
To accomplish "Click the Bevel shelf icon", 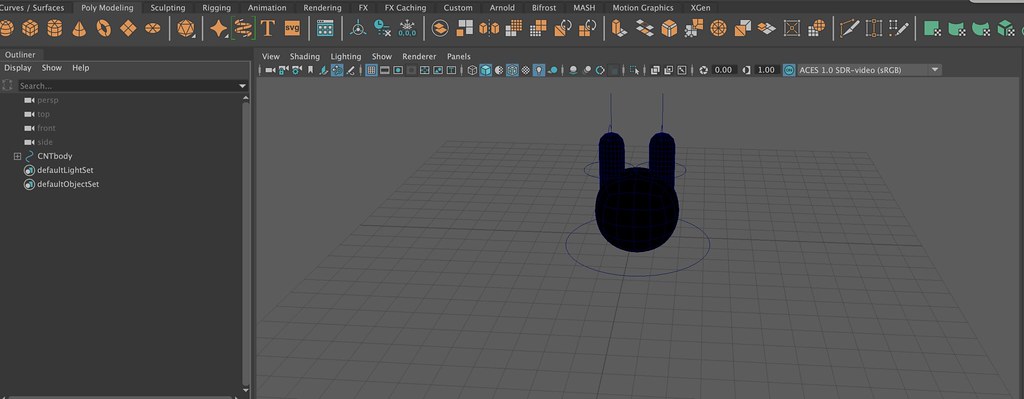I will 669,28.
